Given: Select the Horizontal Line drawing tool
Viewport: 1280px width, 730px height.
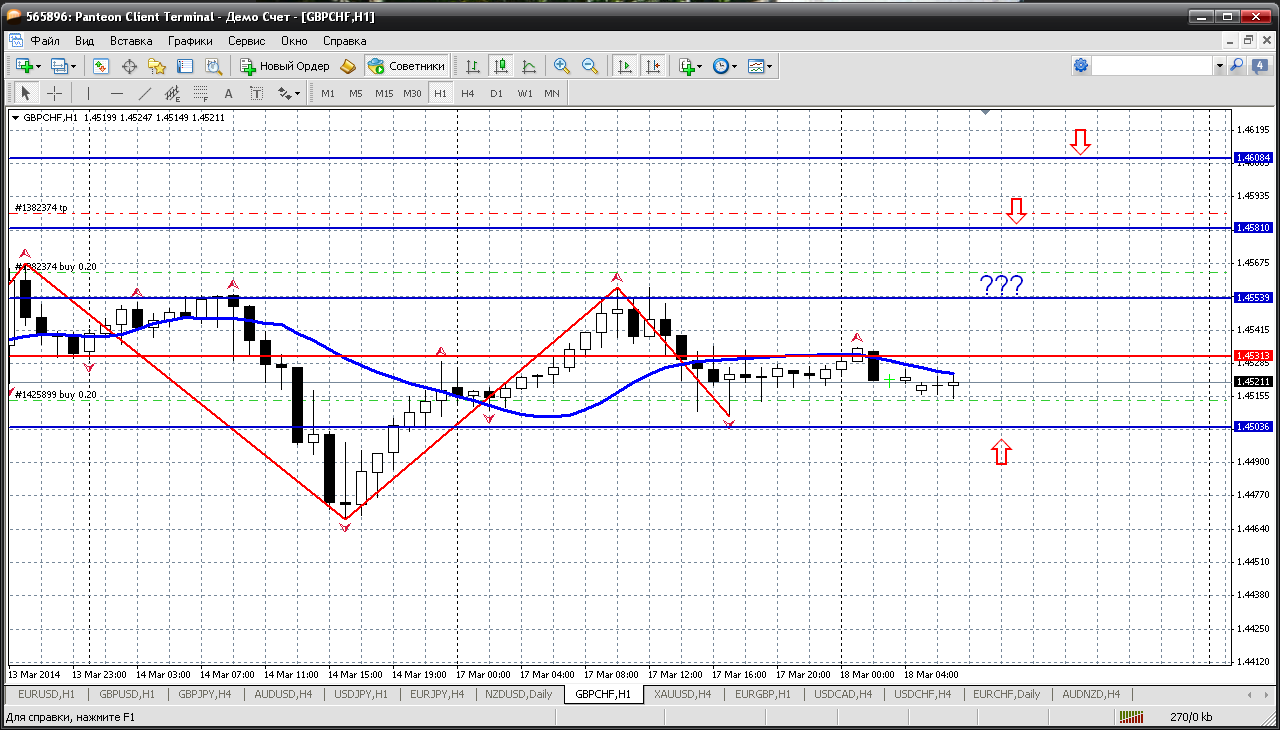Looking at the screenshot, I should tap(117, 93).
